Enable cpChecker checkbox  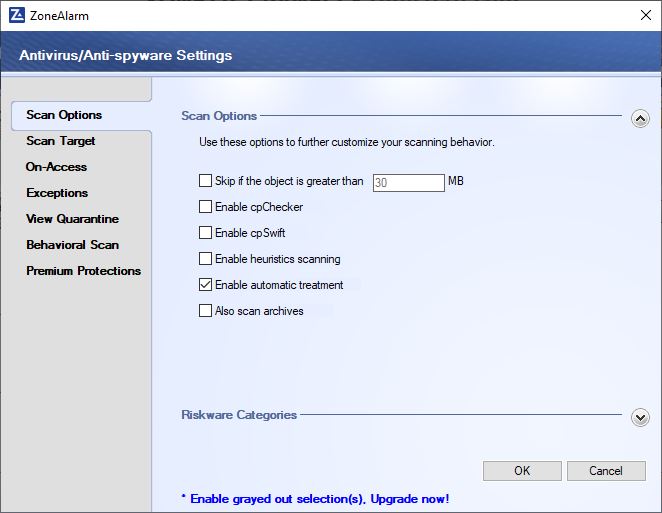[x=205, y=207]
